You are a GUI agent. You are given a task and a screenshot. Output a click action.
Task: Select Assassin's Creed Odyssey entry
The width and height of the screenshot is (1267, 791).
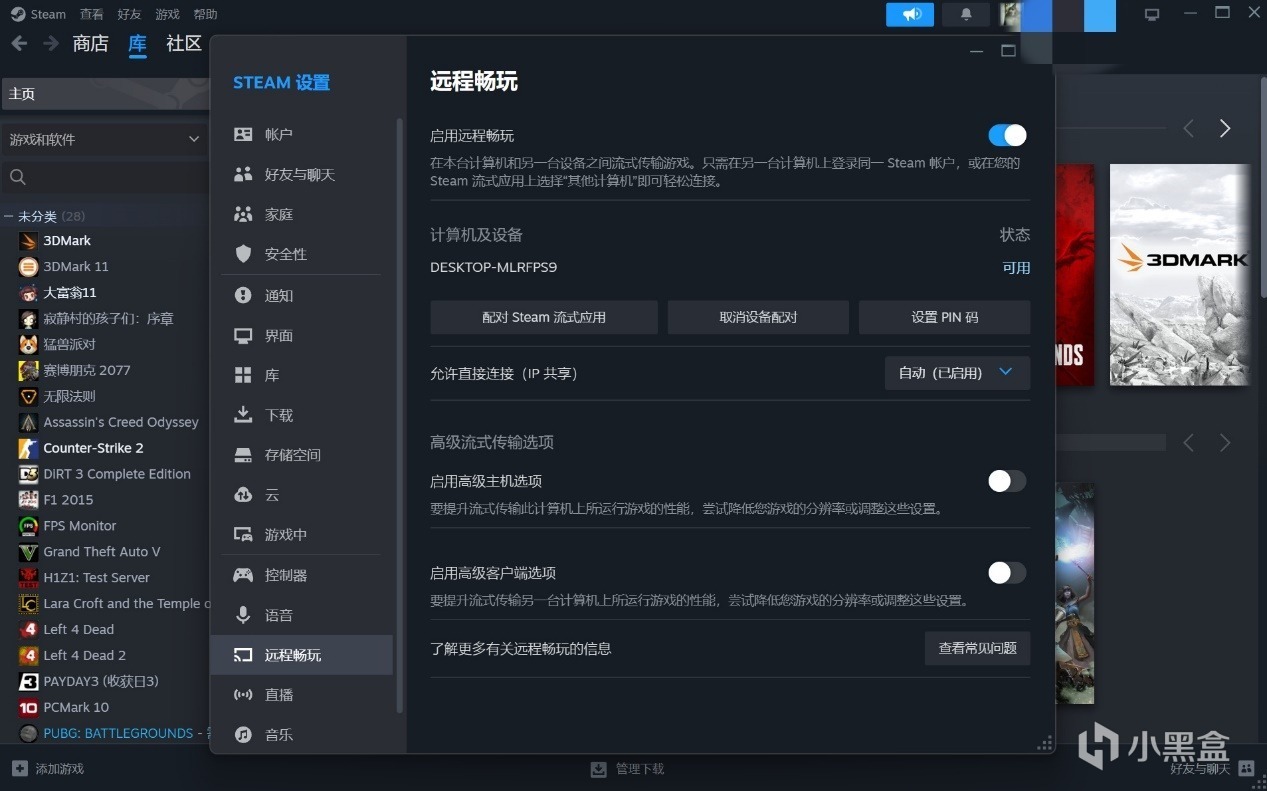click(121, 422)
